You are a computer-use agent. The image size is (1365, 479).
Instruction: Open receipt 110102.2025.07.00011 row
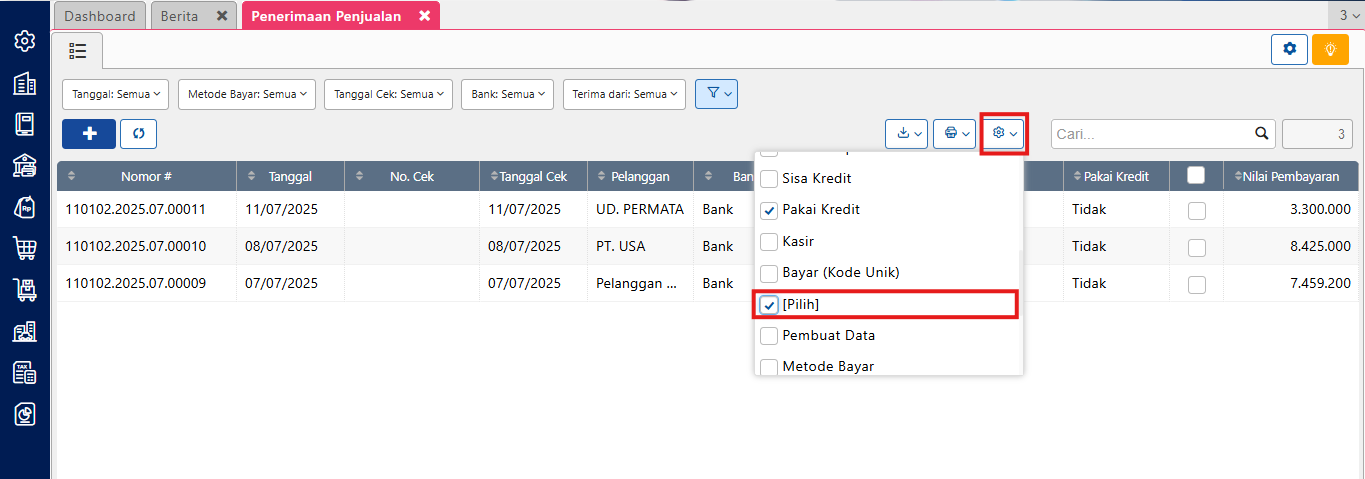pyautogui.click(x=135, y=209)
